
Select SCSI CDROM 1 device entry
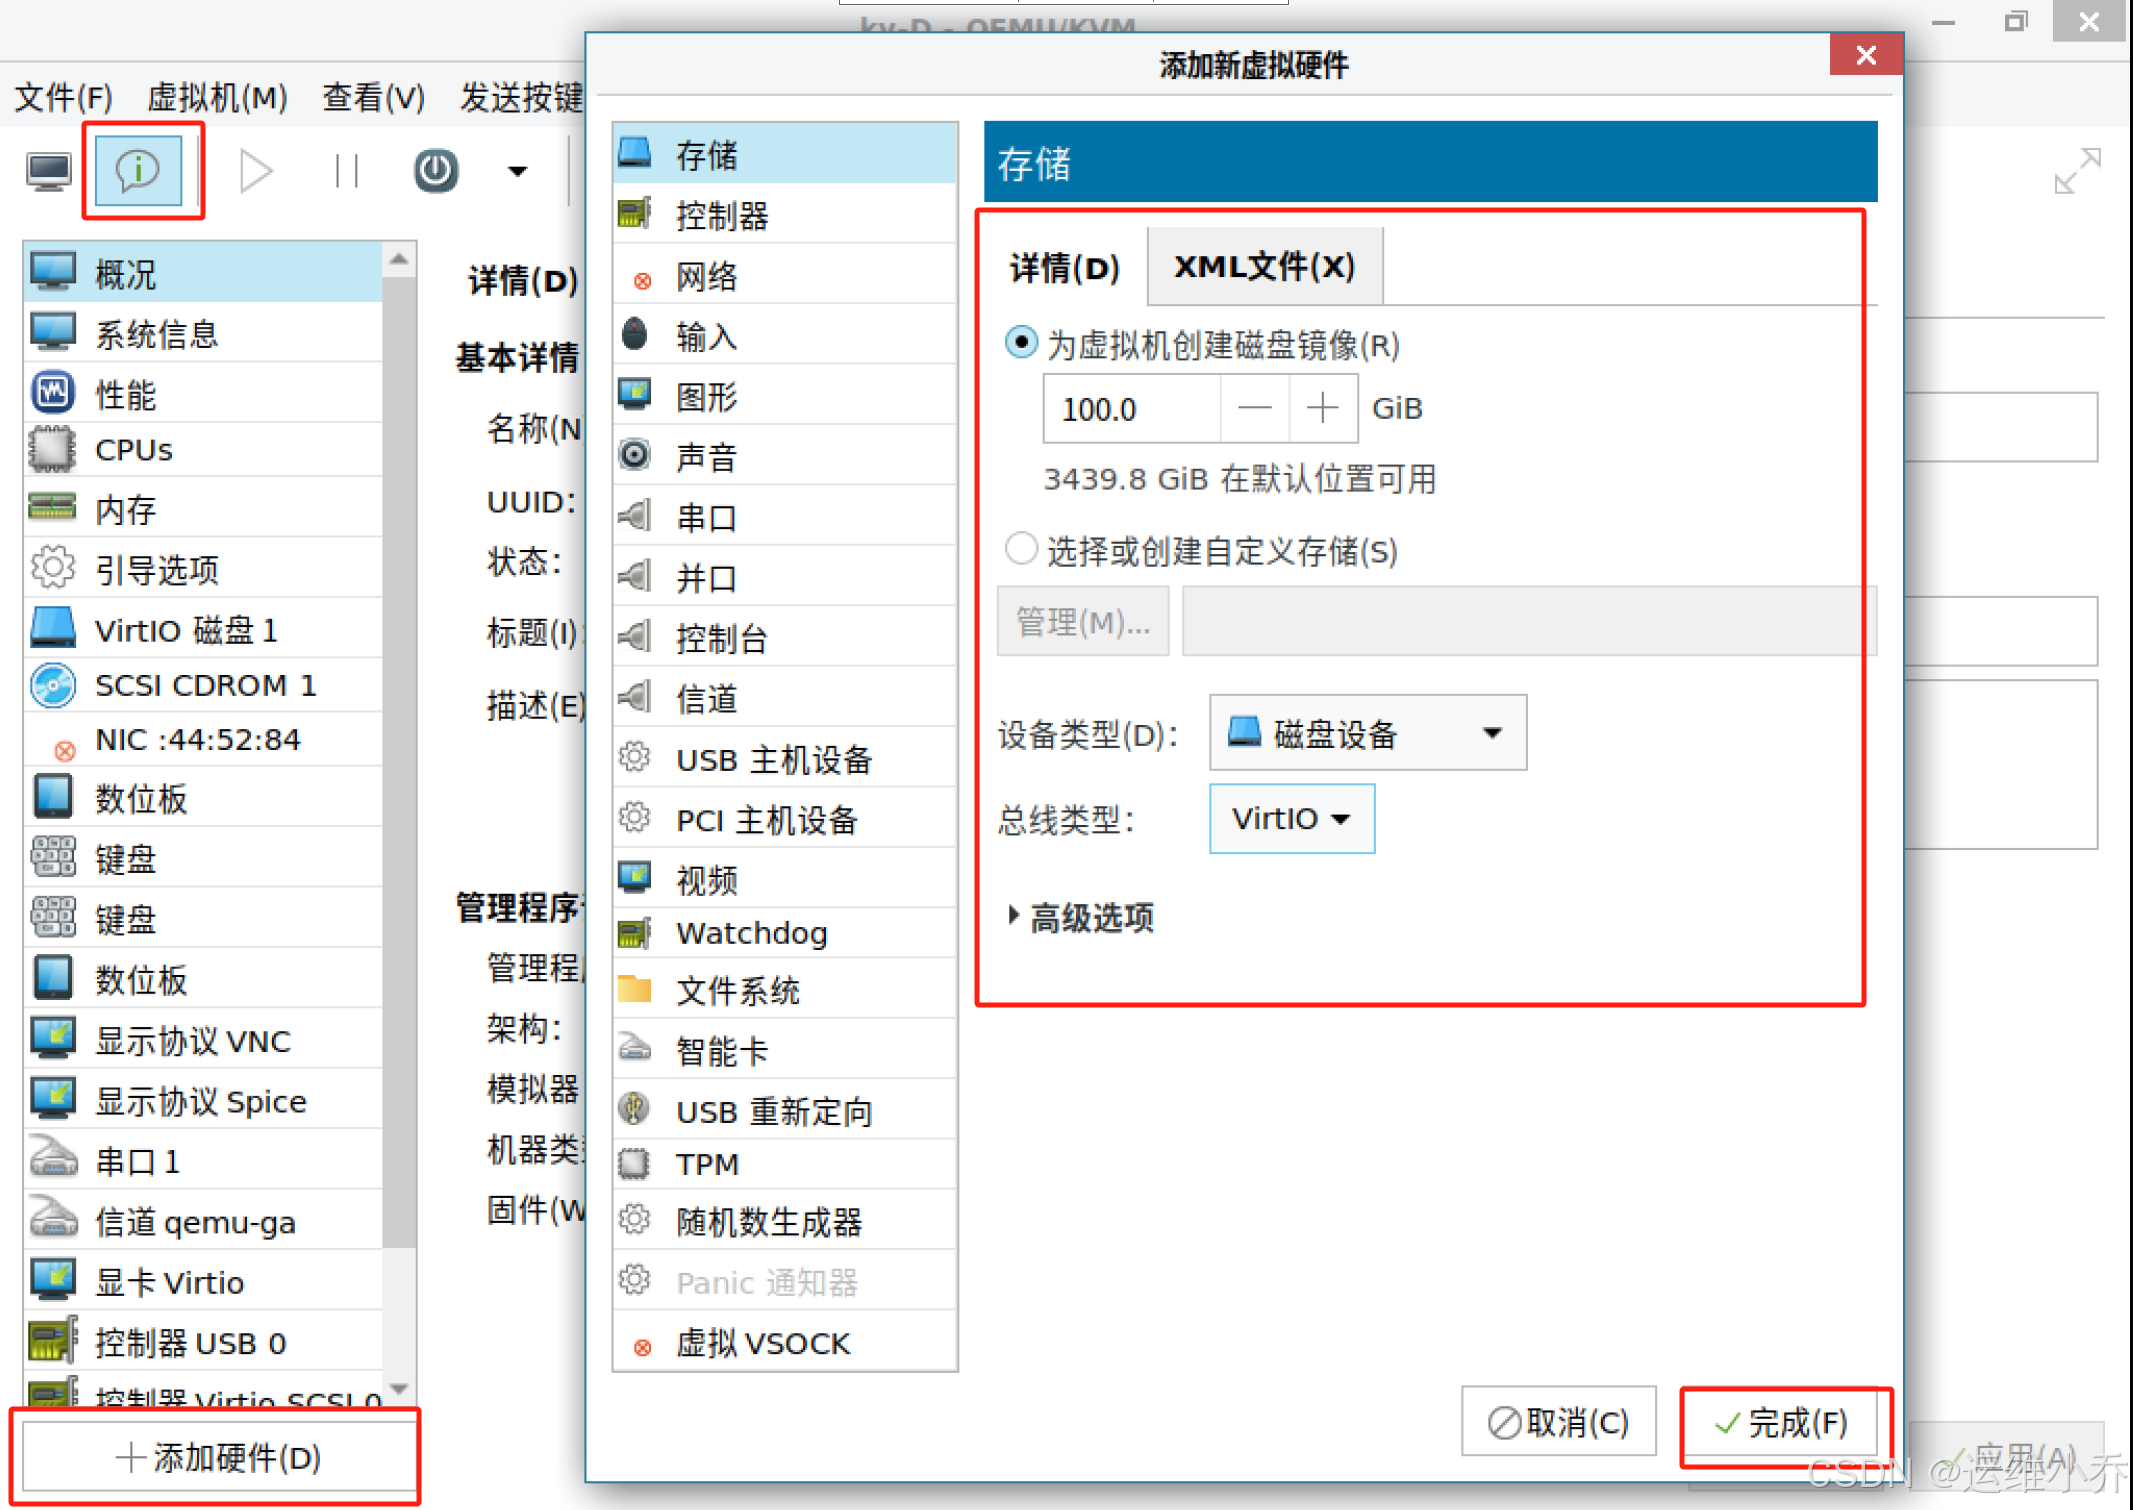tap(205, 685)
